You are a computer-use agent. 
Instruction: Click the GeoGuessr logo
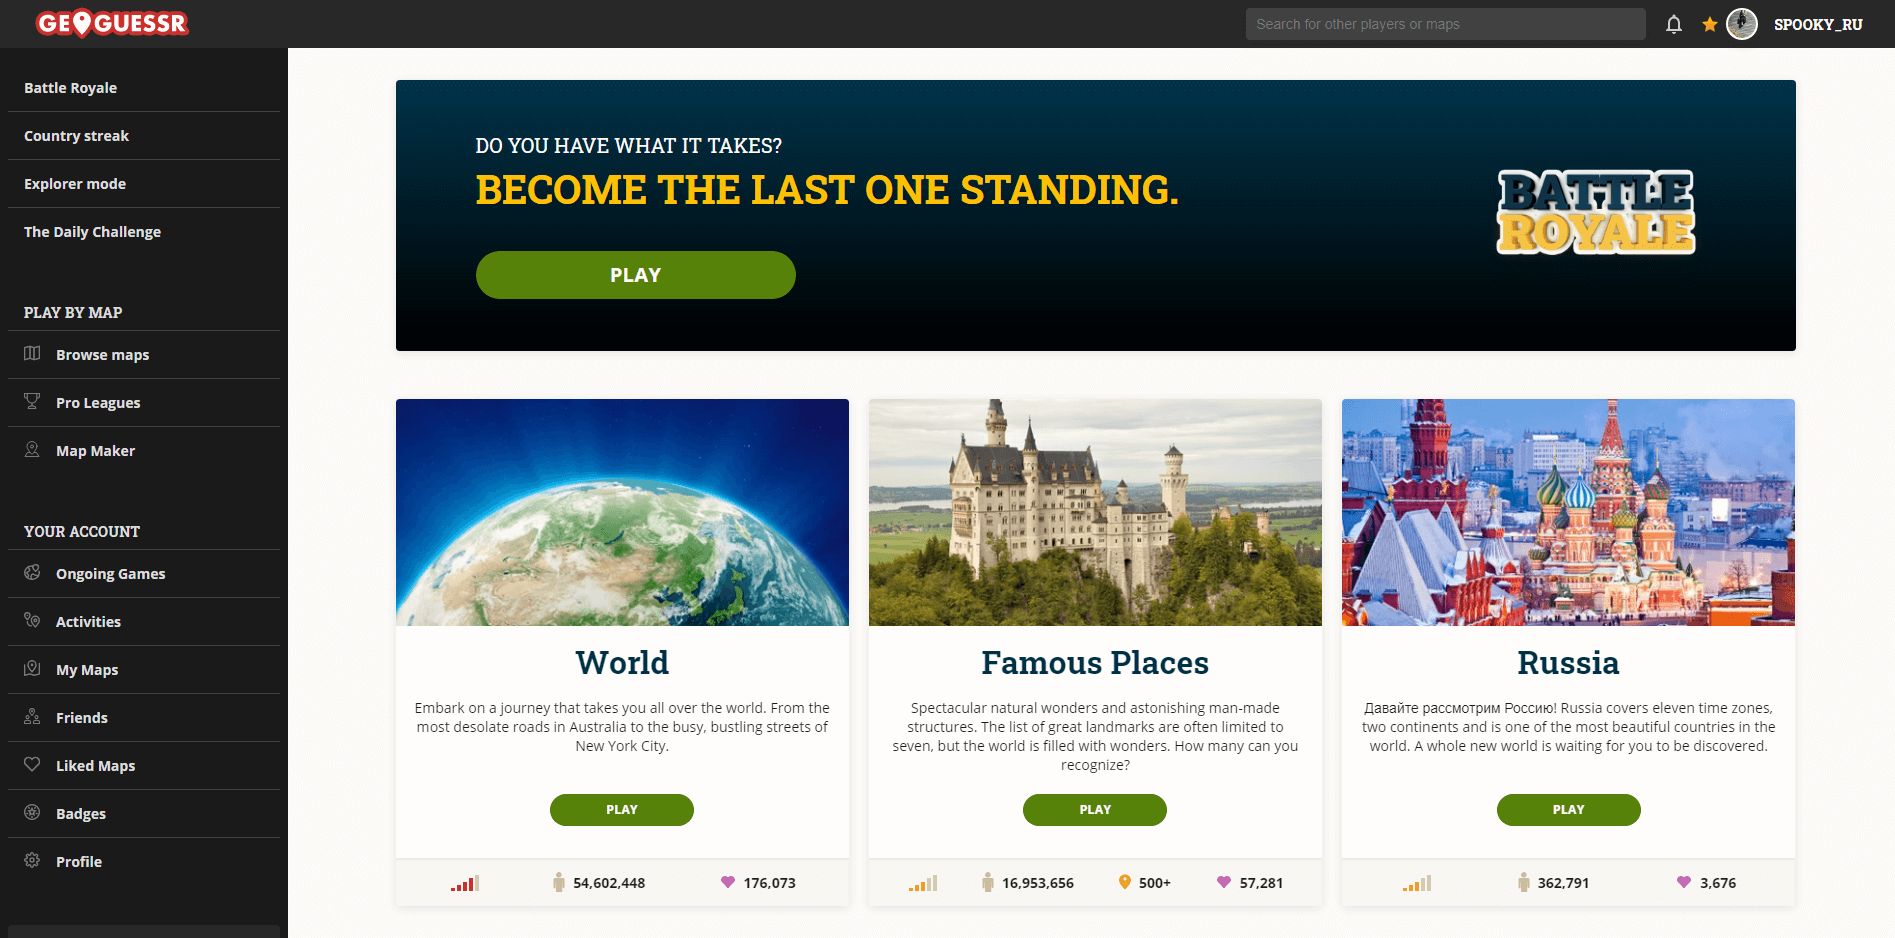(112, 23)
